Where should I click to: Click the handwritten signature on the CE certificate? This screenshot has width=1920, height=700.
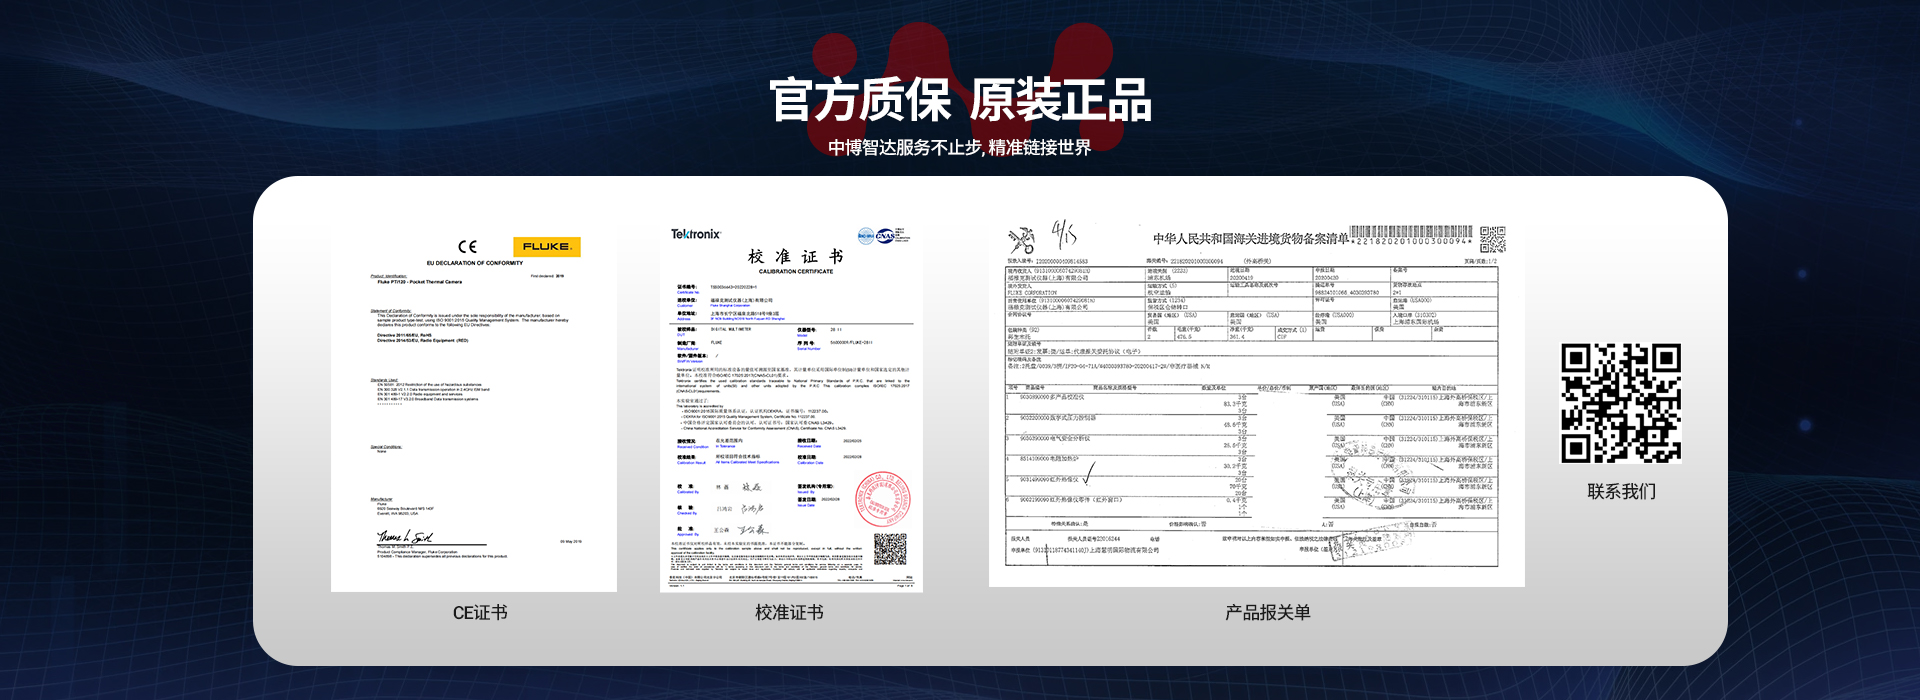click(404, 537)
